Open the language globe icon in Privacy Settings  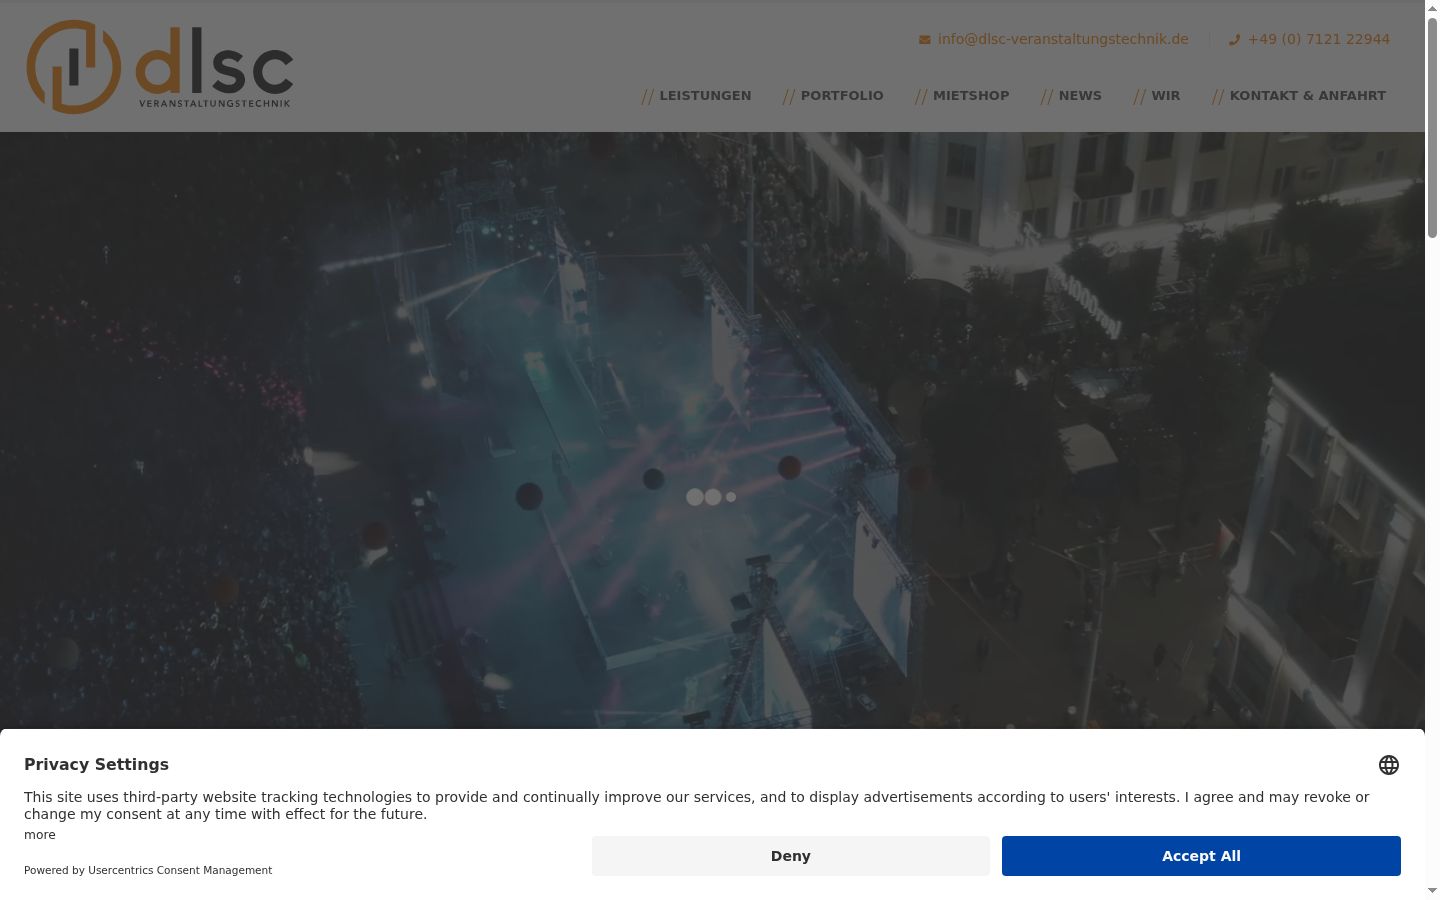[1389, 765]
